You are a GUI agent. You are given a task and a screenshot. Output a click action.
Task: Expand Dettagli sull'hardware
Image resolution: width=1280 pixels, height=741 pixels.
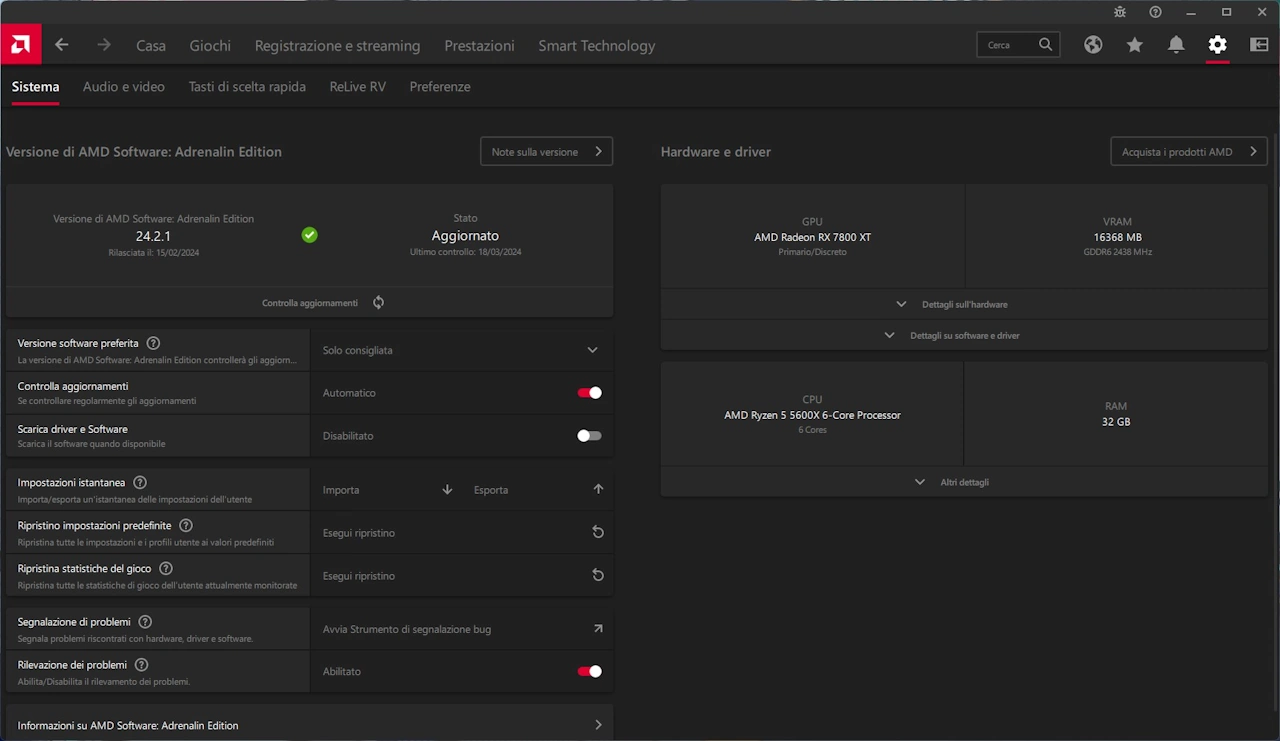(x=964, y=304)
